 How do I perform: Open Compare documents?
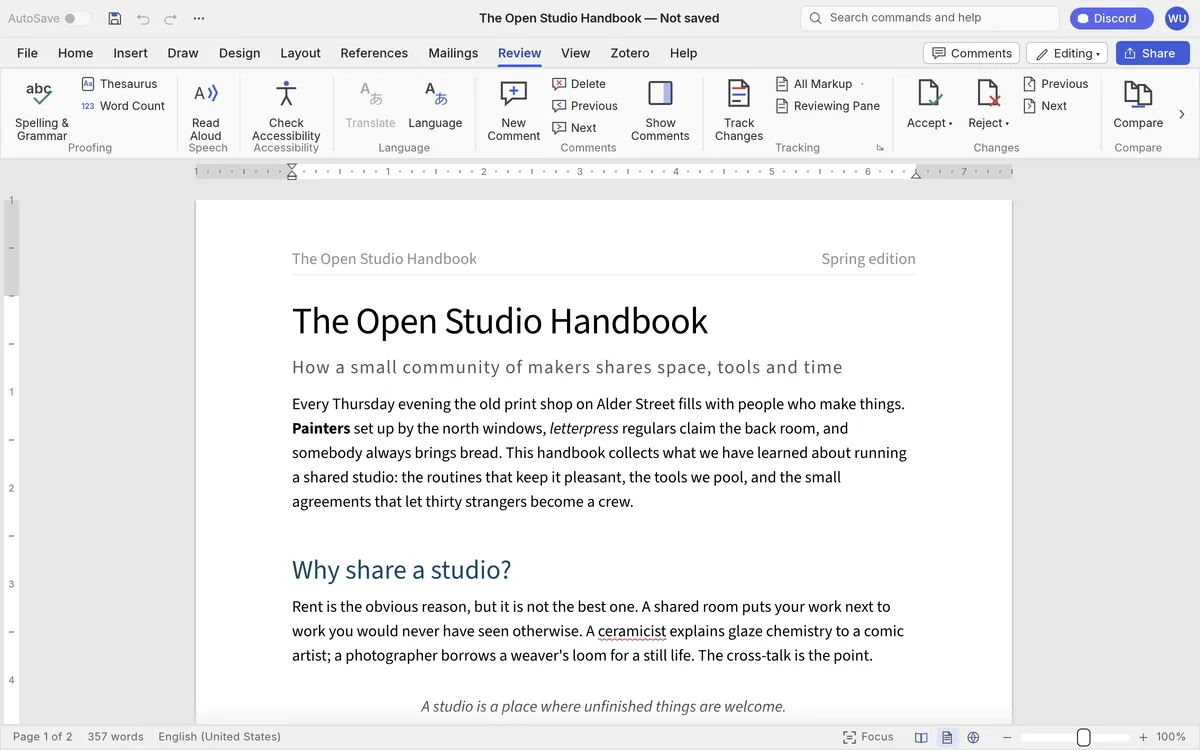[x=1138, y=105]
